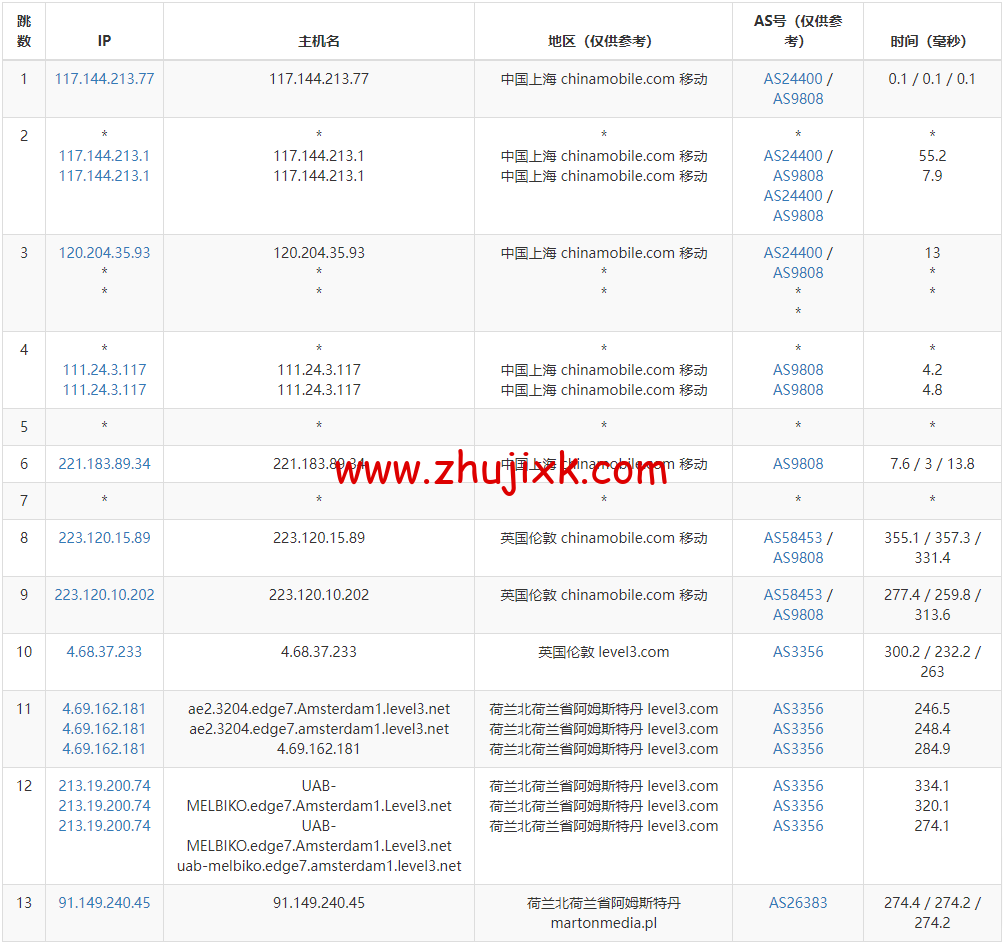Viewport: 1003px width, 945px height.
Task: Open IP link 120.204.35.93 in hop 3
Action: [x=104, y=252]
